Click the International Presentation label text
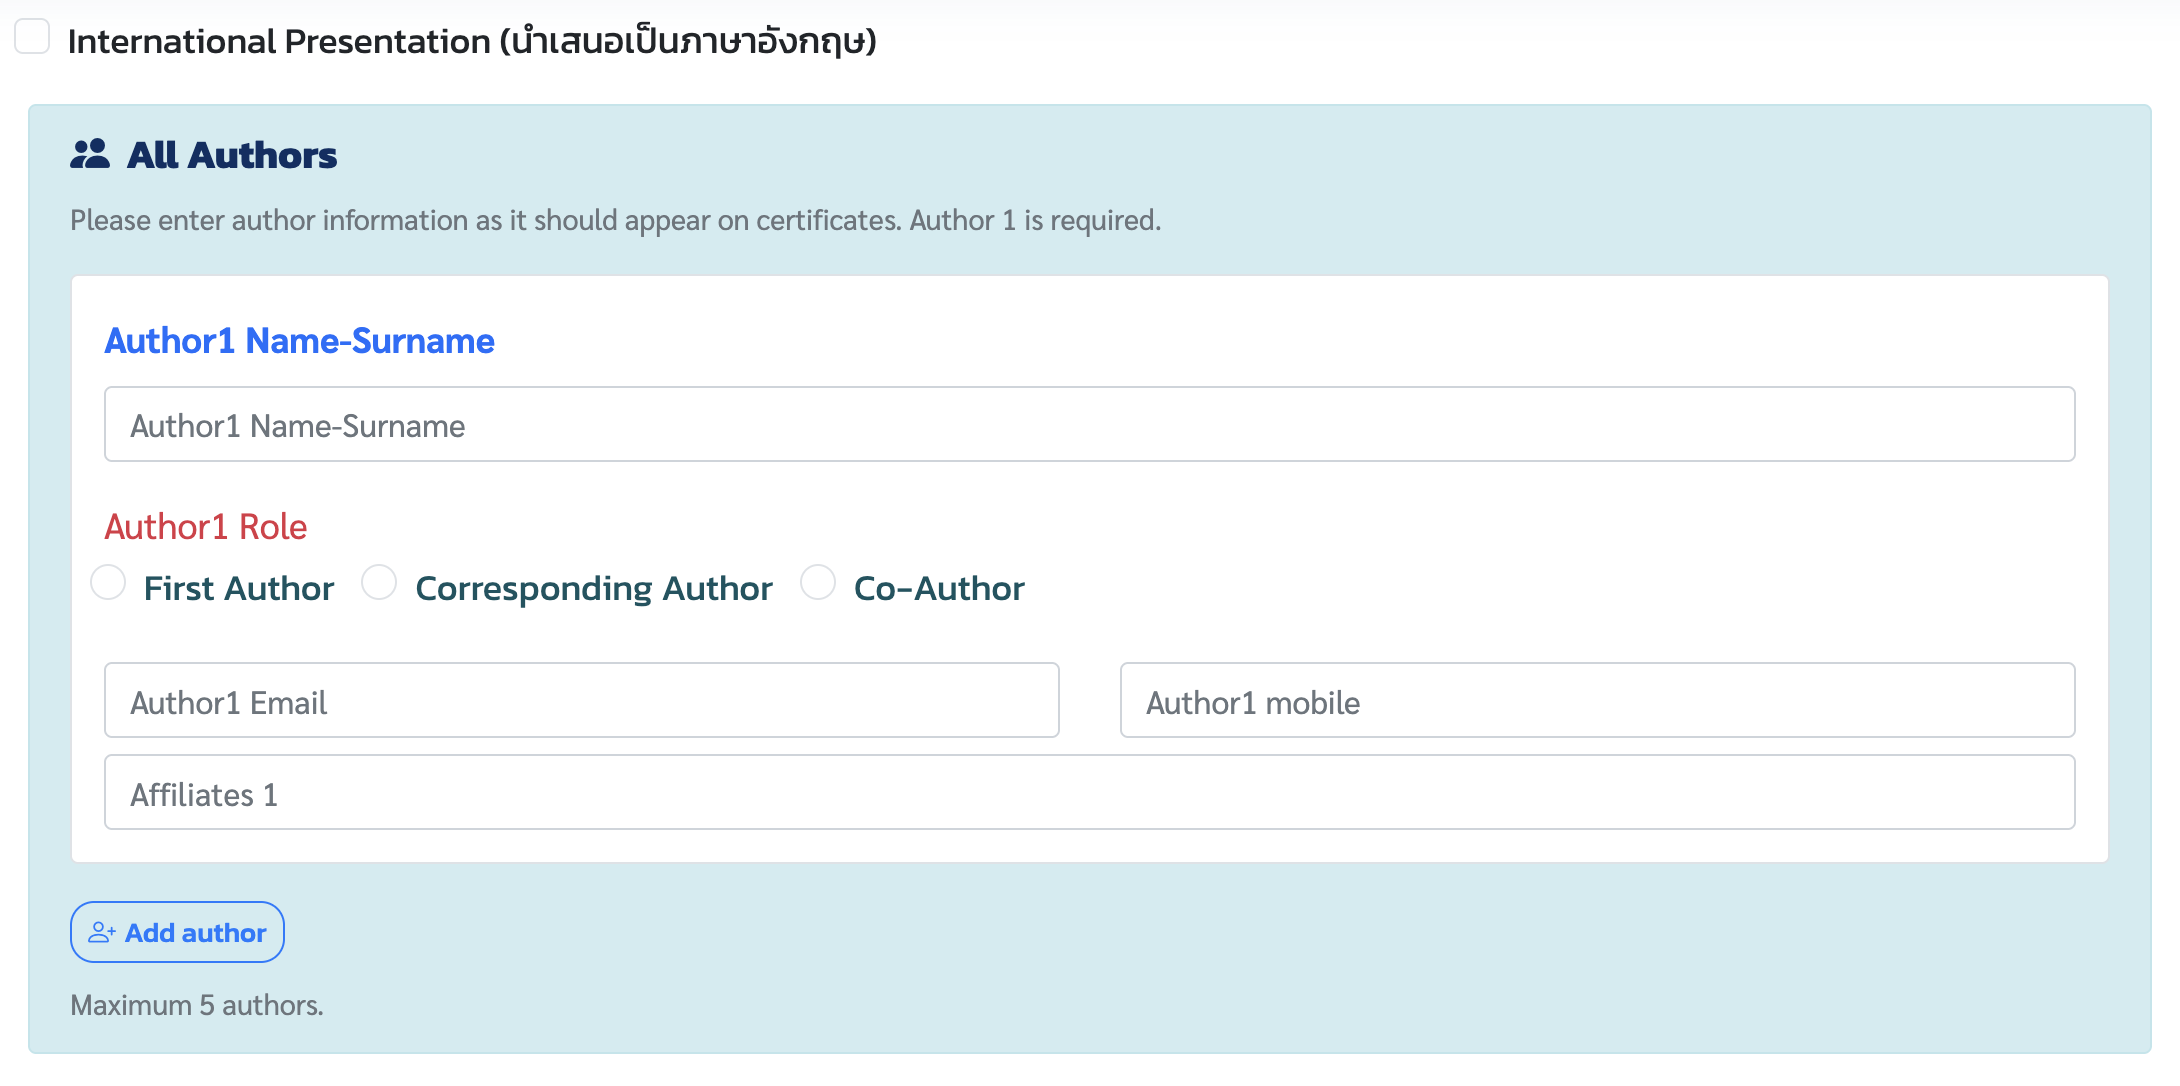Viewport: 2180px width, 1086px height. click(x=472, y=41)
